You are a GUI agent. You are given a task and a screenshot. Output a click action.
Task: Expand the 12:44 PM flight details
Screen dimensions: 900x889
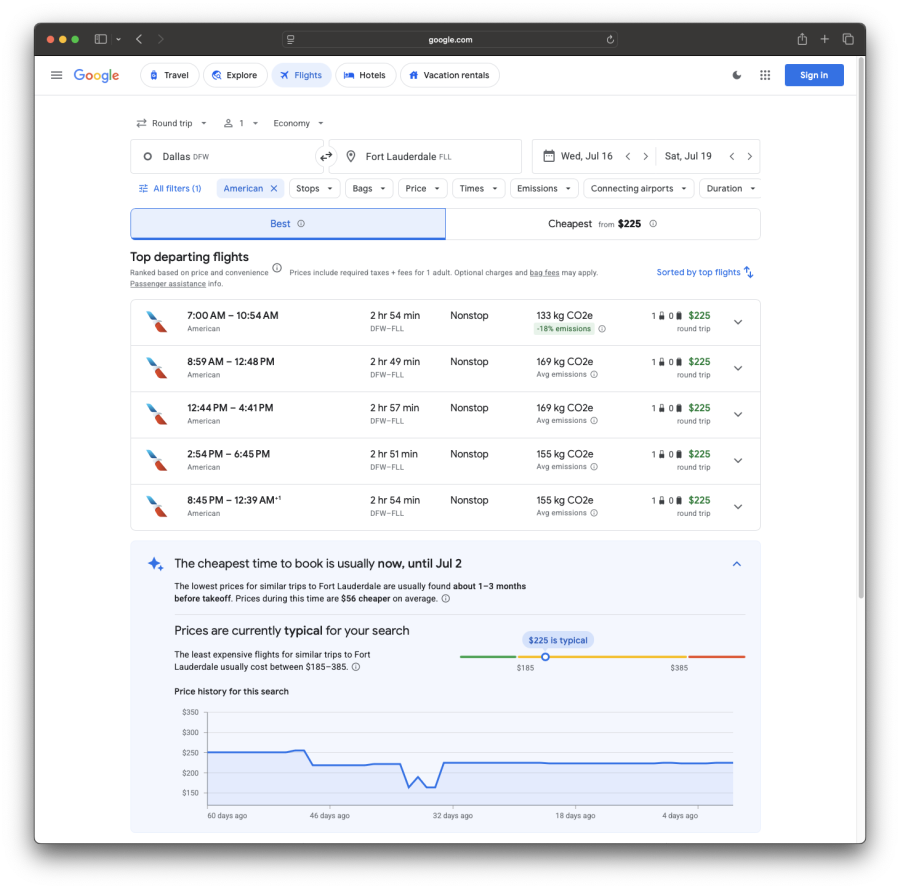click(738, 414)
